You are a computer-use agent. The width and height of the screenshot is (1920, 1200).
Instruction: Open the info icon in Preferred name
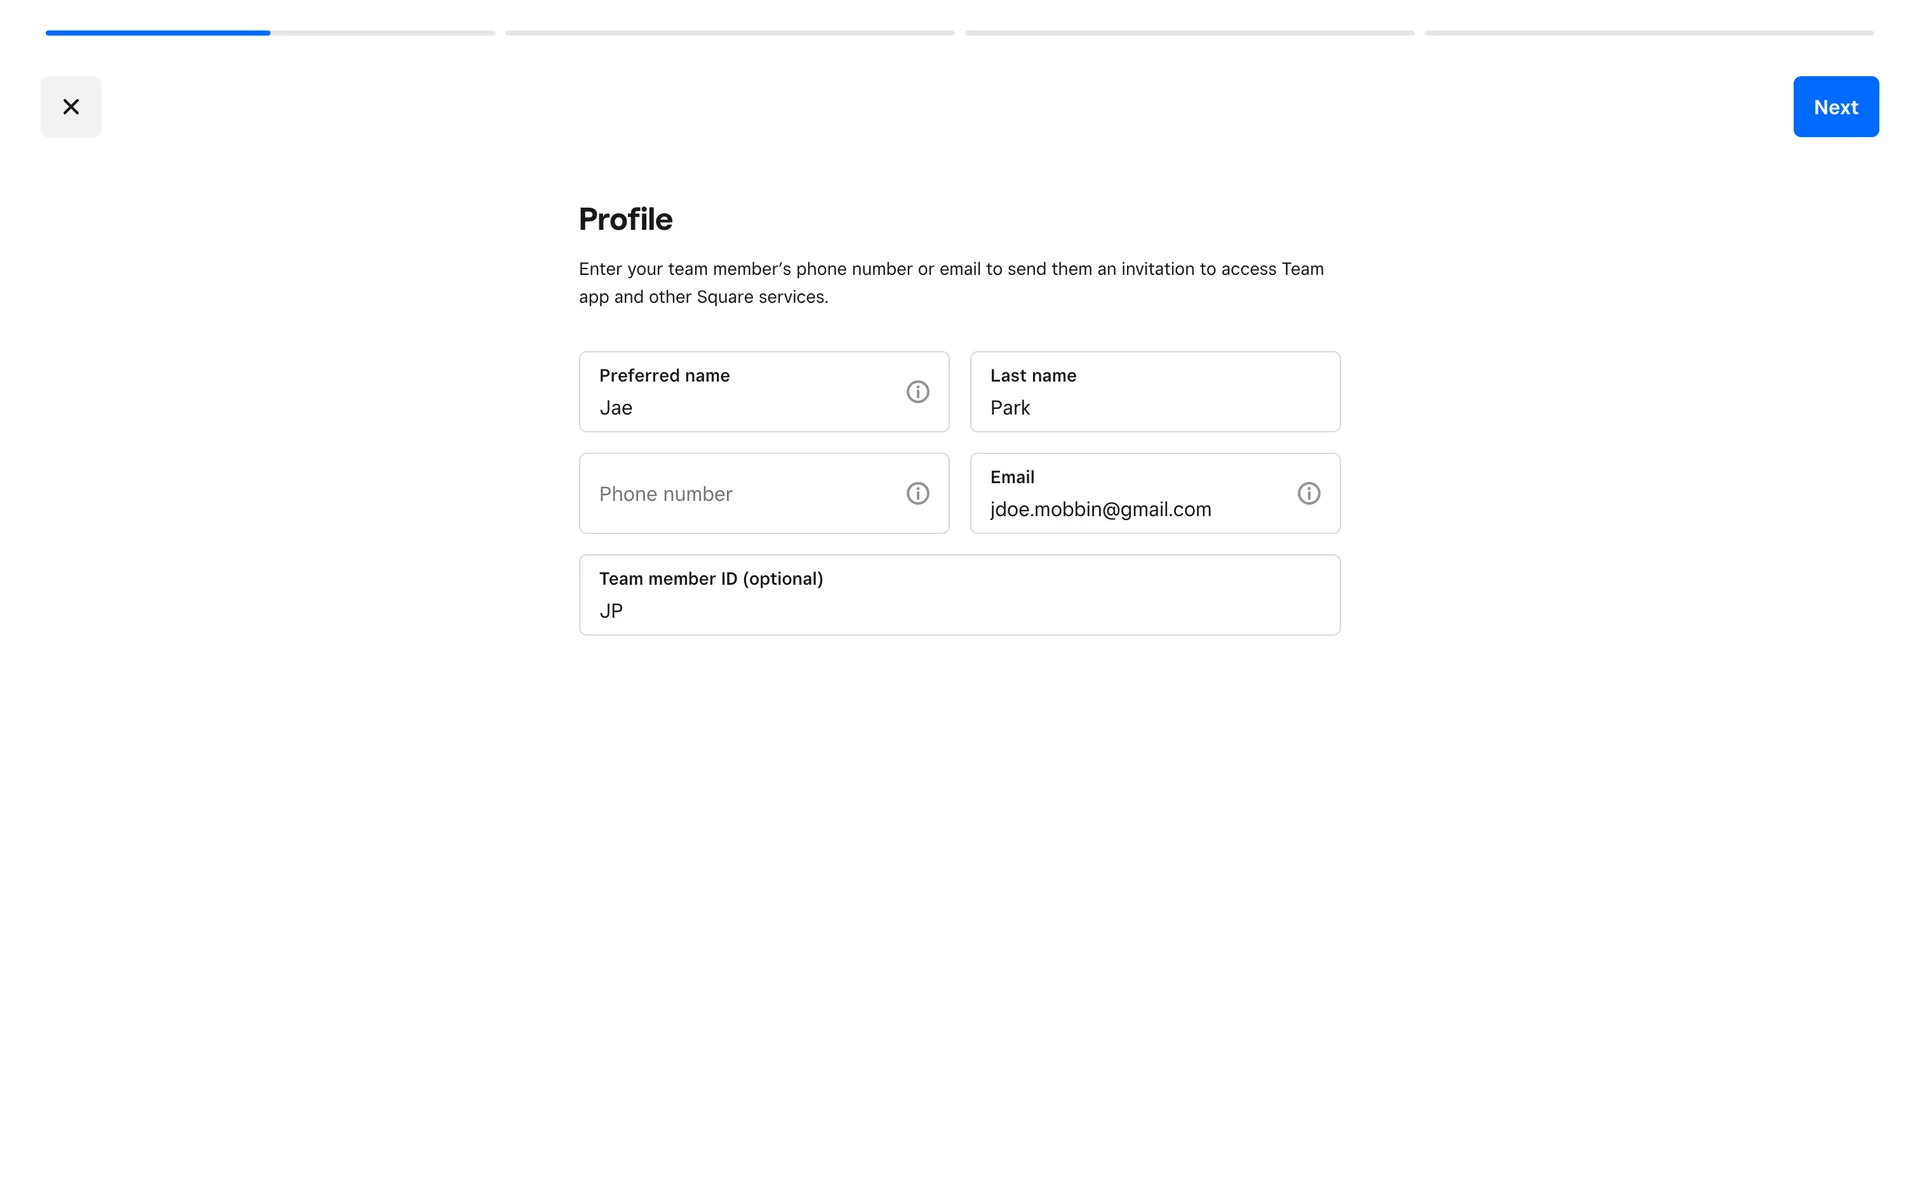click(917, 392)
